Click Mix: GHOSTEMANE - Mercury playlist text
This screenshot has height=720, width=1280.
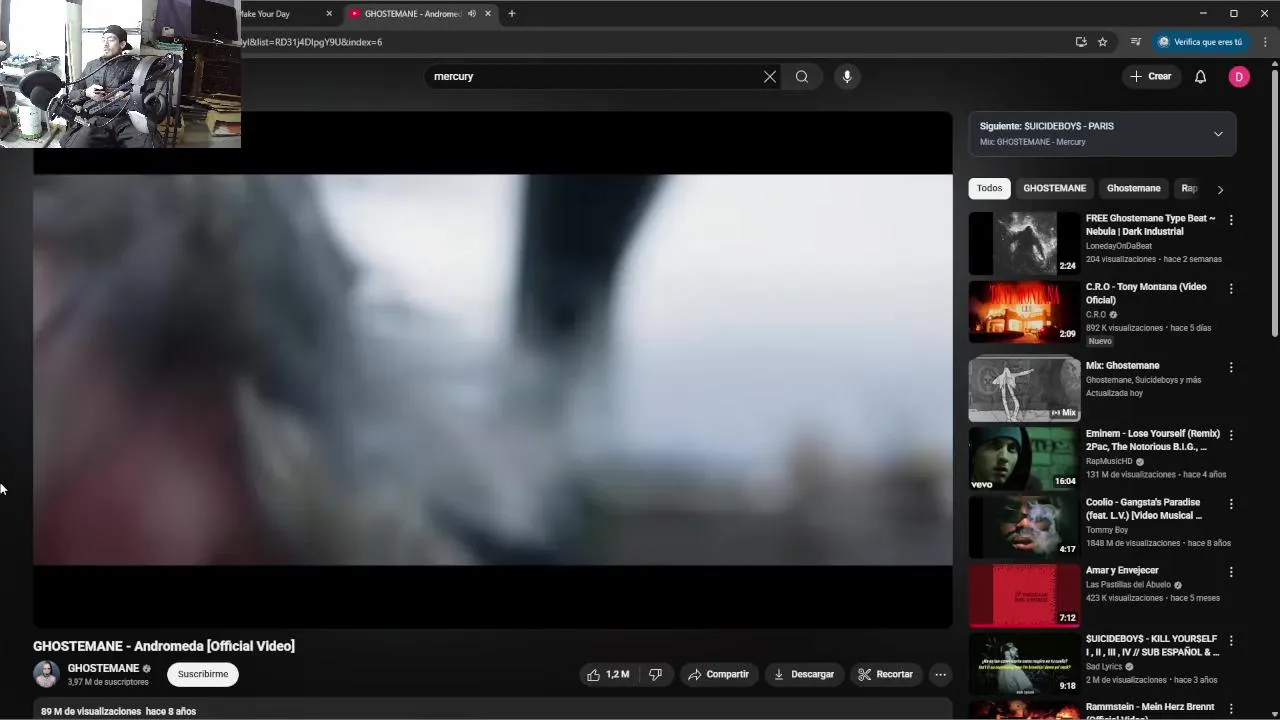click(1032, 142)
